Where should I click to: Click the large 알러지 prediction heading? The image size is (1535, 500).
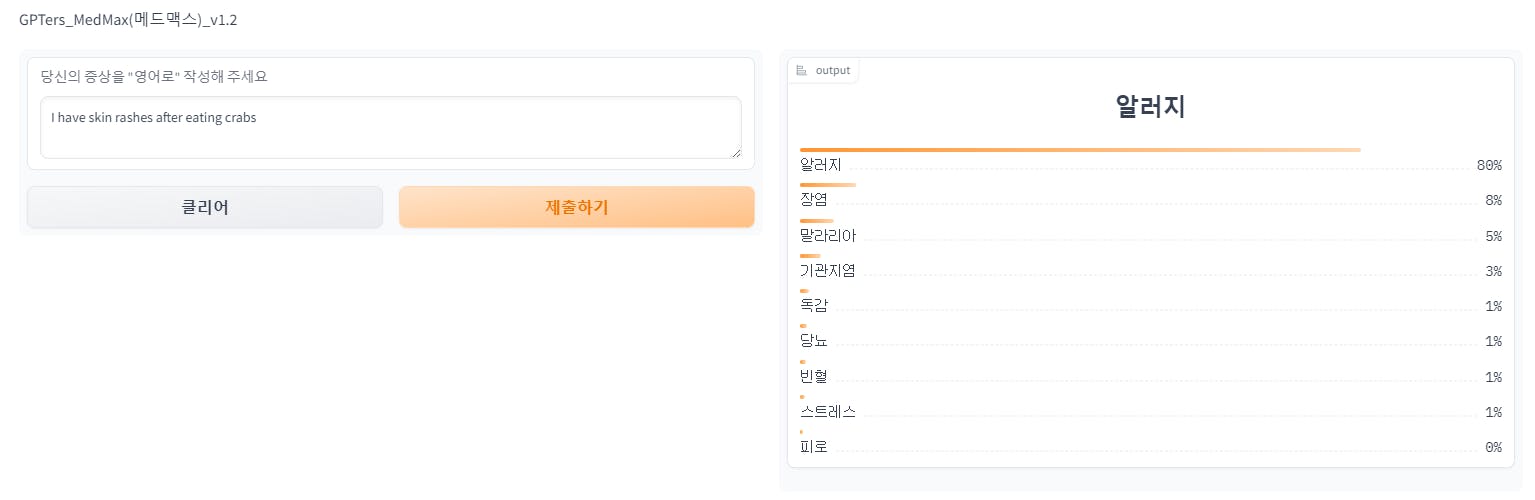click(1150, 107)
